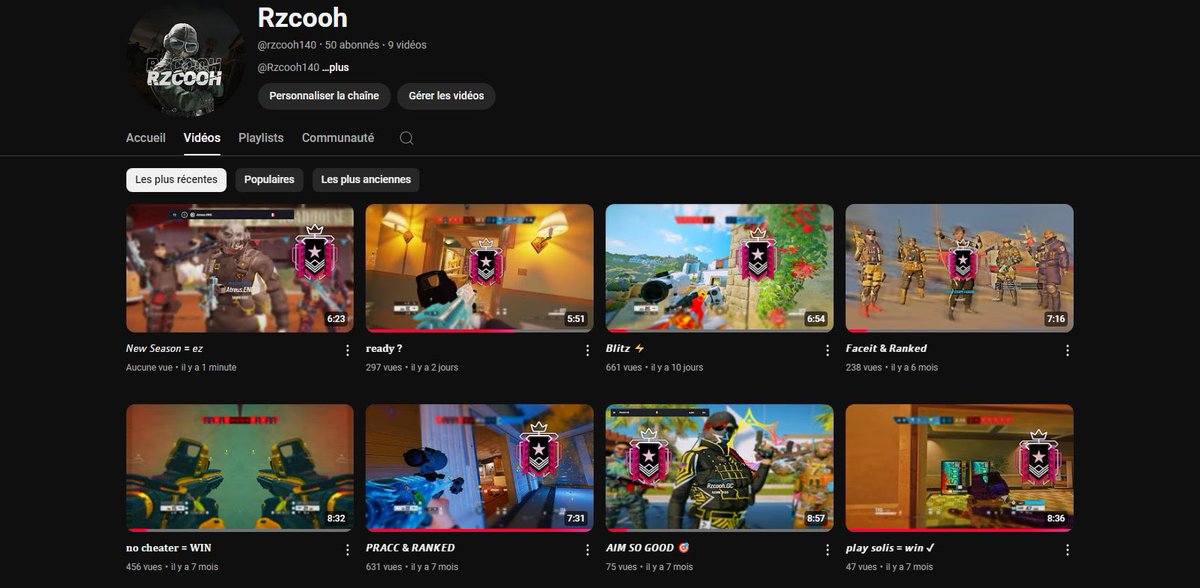
Task: Open the Communauté tab
Action: point(338,138)
